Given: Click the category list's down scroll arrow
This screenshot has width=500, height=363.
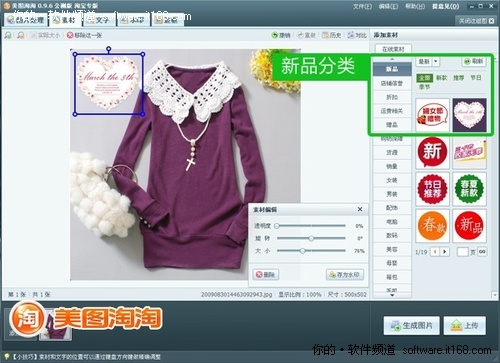Looking at the screenshot, I should coord(392,295).
